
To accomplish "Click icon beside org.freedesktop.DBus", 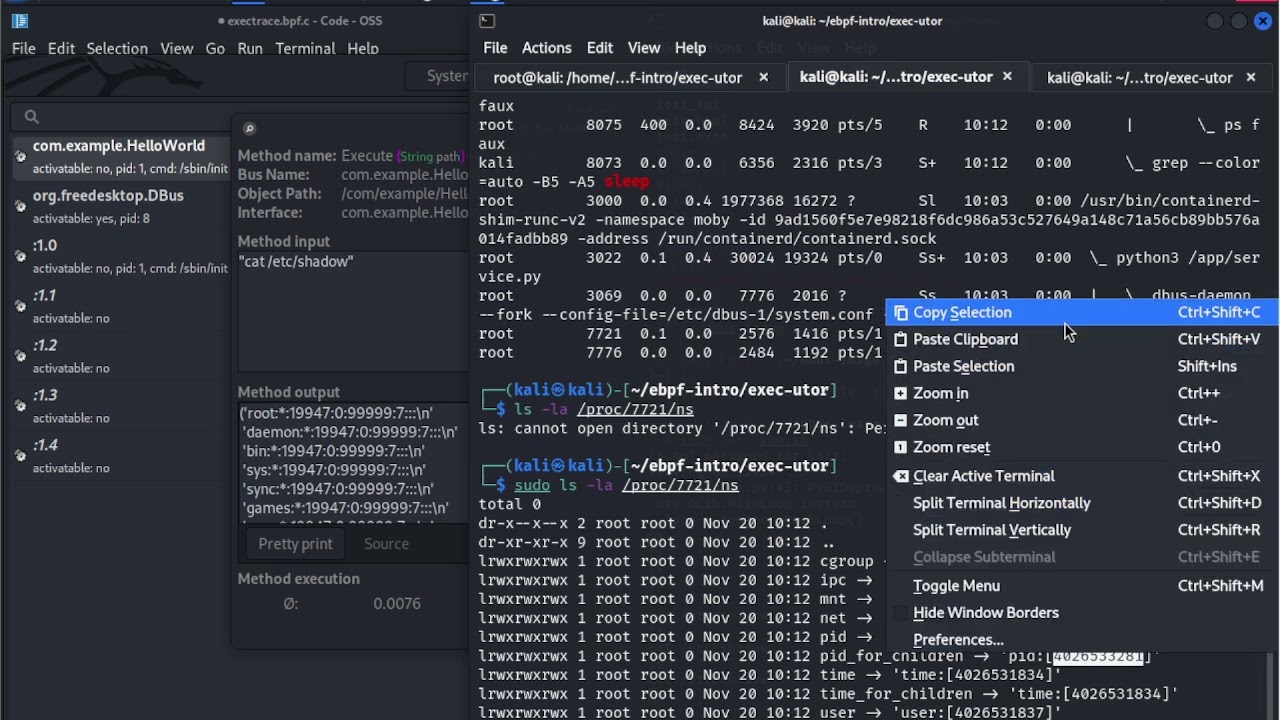I will pyautogui.click(x=20, y=206).
